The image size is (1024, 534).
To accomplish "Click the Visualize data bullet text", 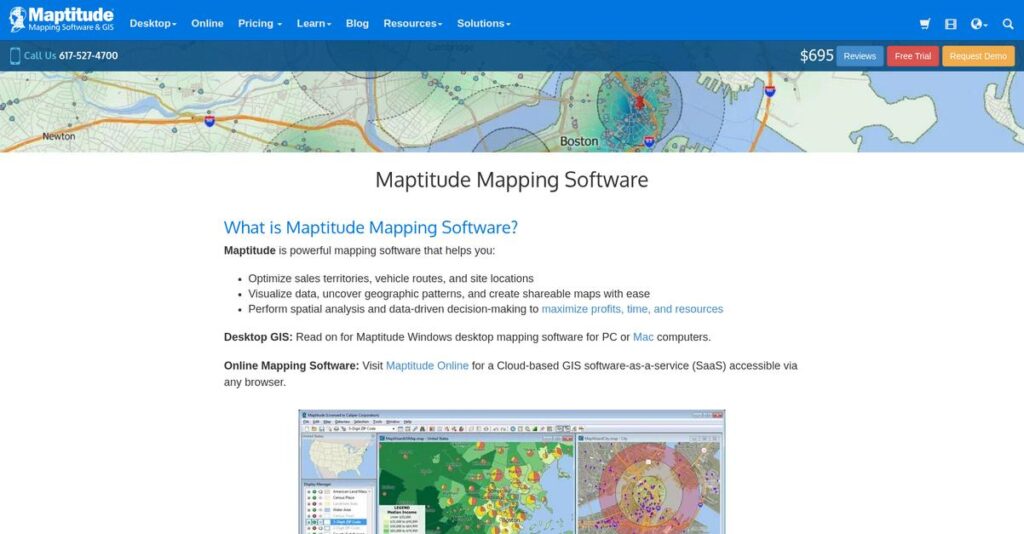I will pos(449,294).
